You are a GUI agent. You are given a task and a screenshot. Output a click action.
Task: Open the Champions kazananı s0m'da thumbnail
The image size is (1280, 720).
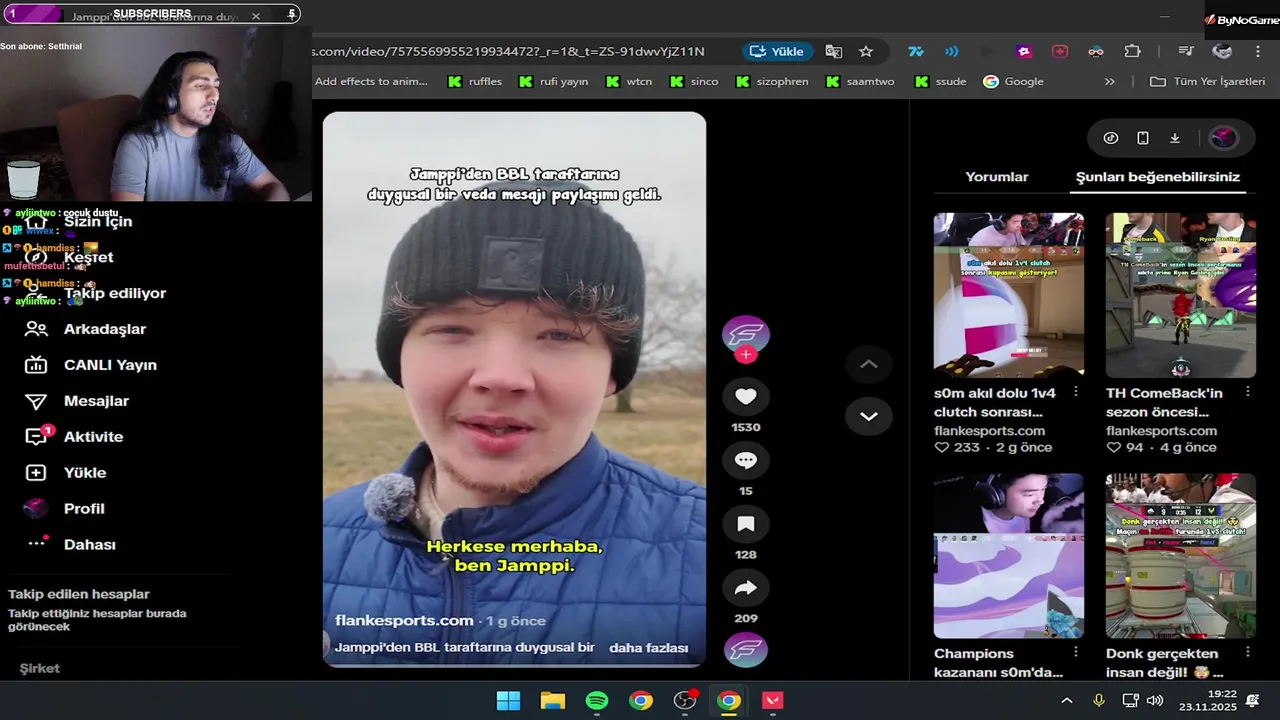tap(1008, 556)
